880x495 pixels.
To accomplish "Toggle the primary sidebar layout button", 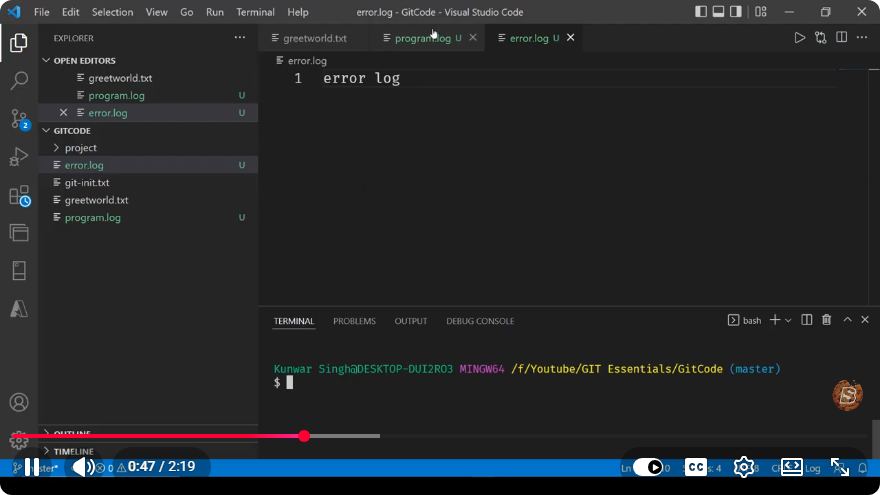I will [700, 12].
